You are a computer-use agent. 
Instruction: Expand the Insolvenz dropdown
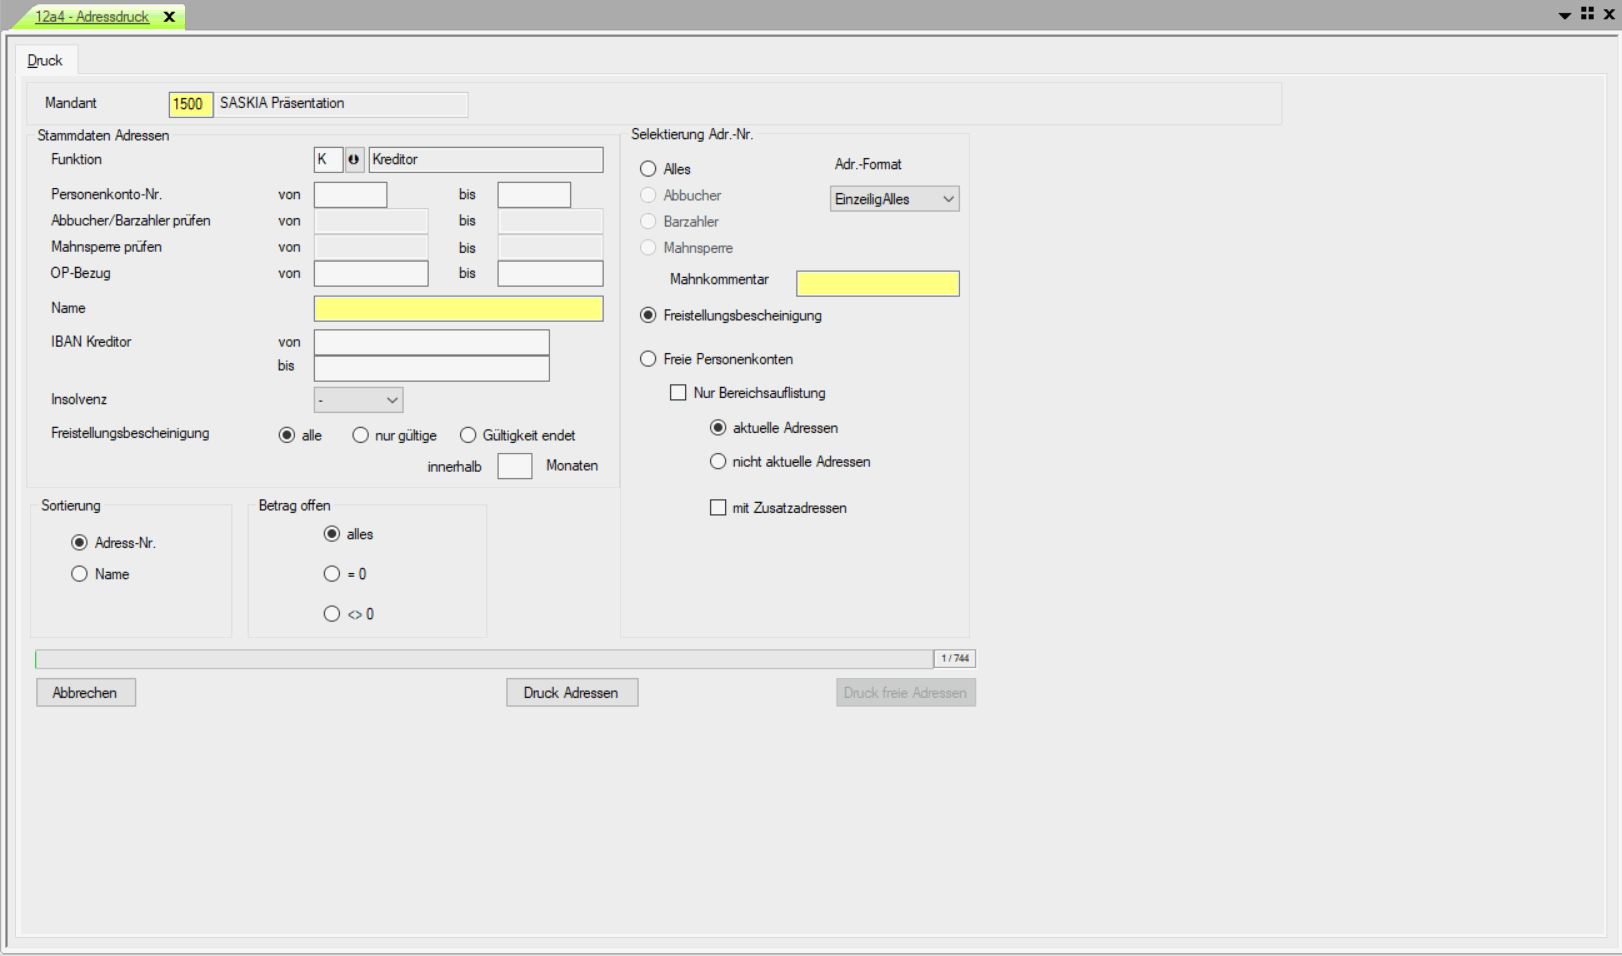(358, 400)
